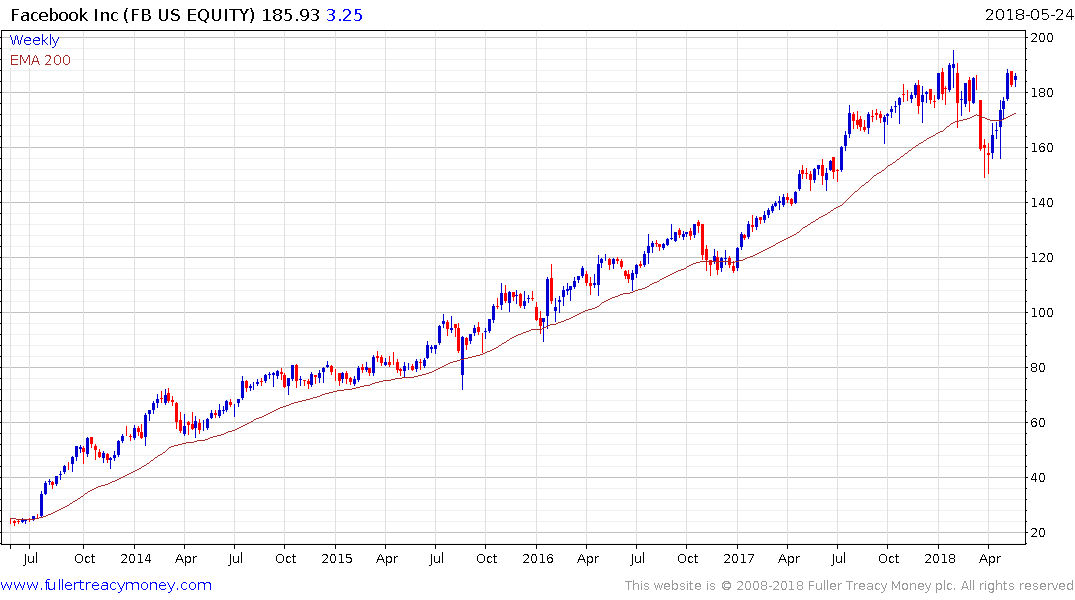
Task: Click the copyright notice text
Action: tap(849, 586)
